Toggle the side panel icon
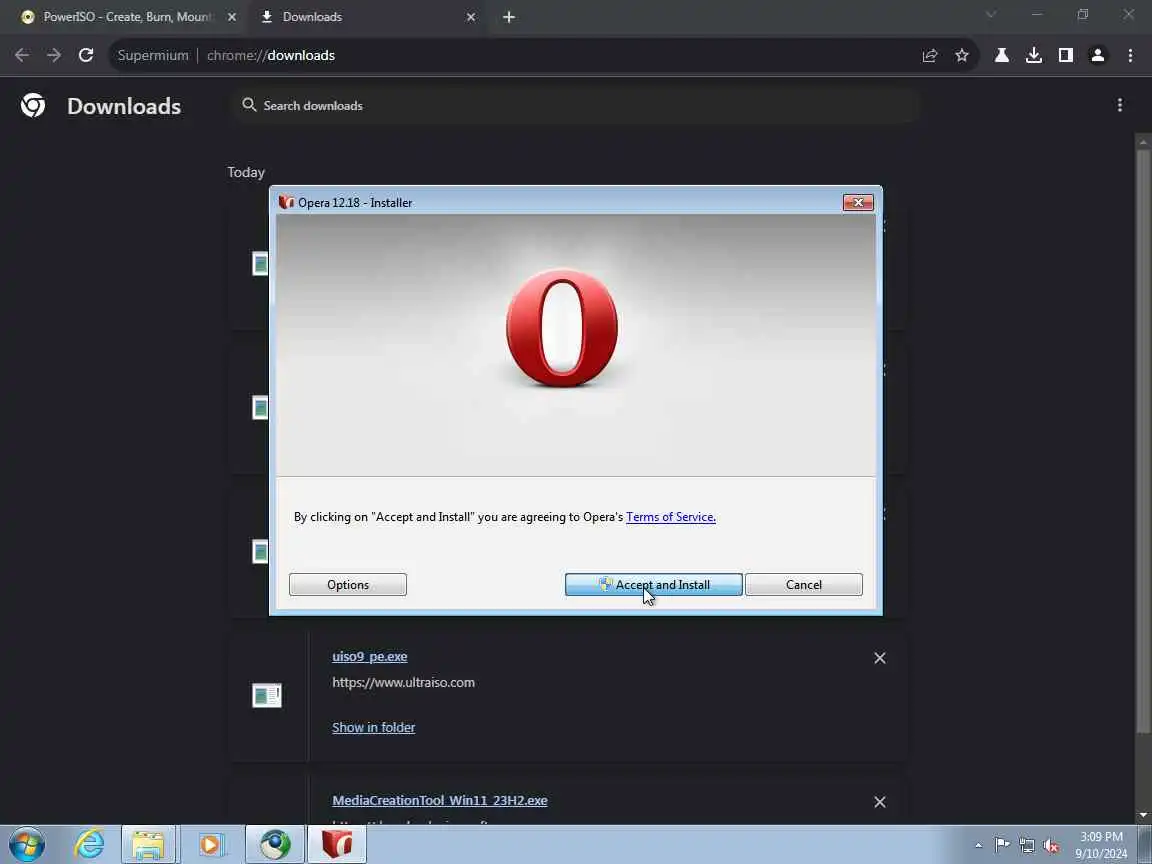 (x=1066, y=55)
